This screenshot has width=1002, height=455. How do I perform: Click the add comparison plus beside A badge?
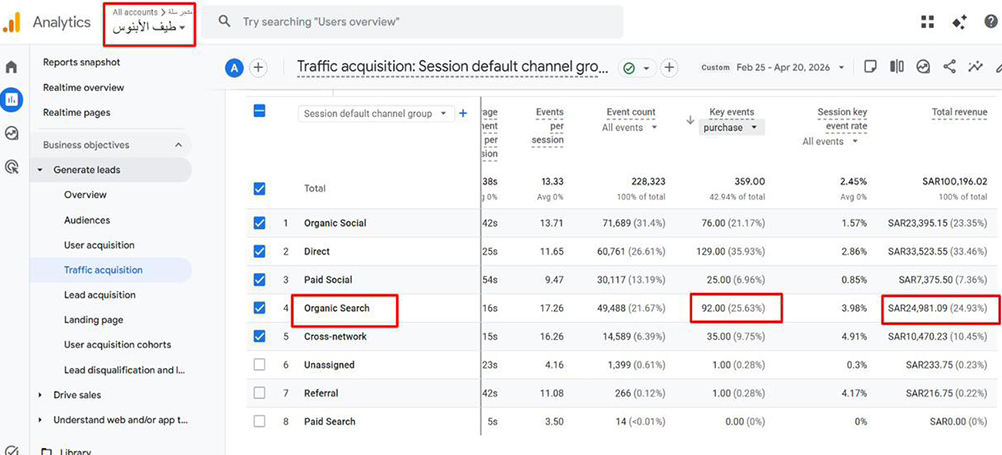(x=258, y=68)
